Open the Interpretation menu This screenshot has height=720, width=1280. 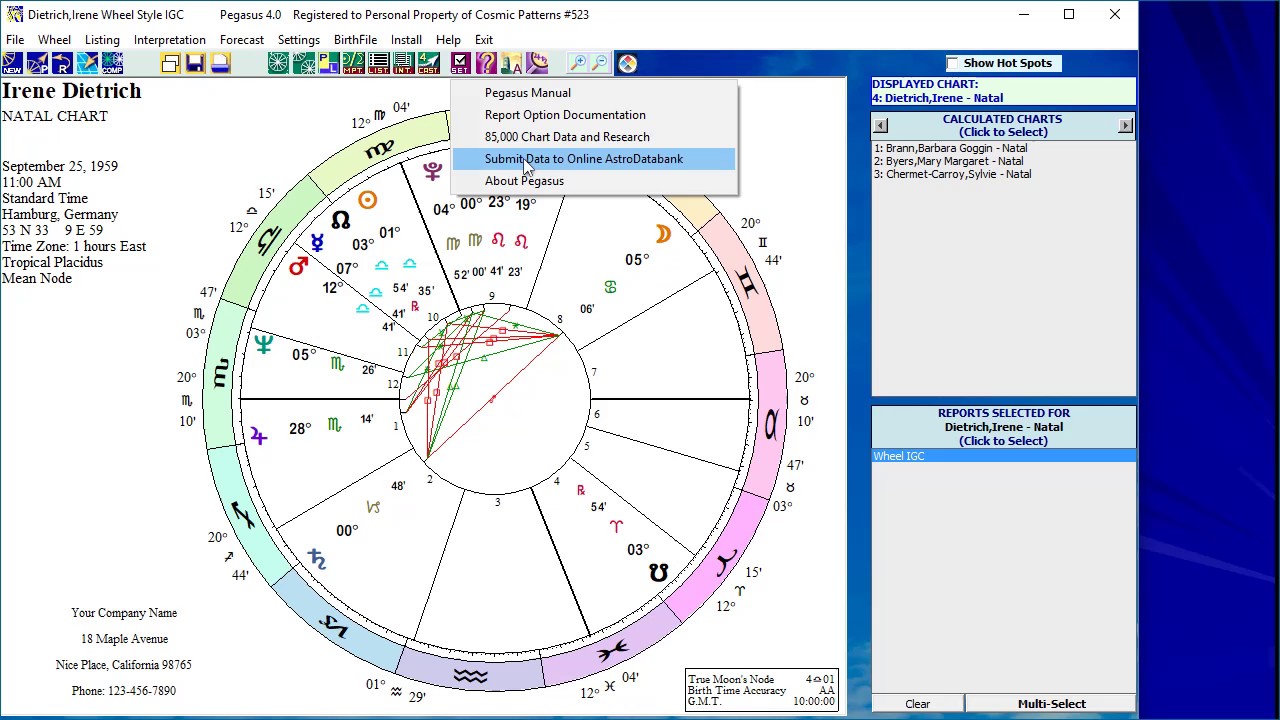click(x=170, y=40)
